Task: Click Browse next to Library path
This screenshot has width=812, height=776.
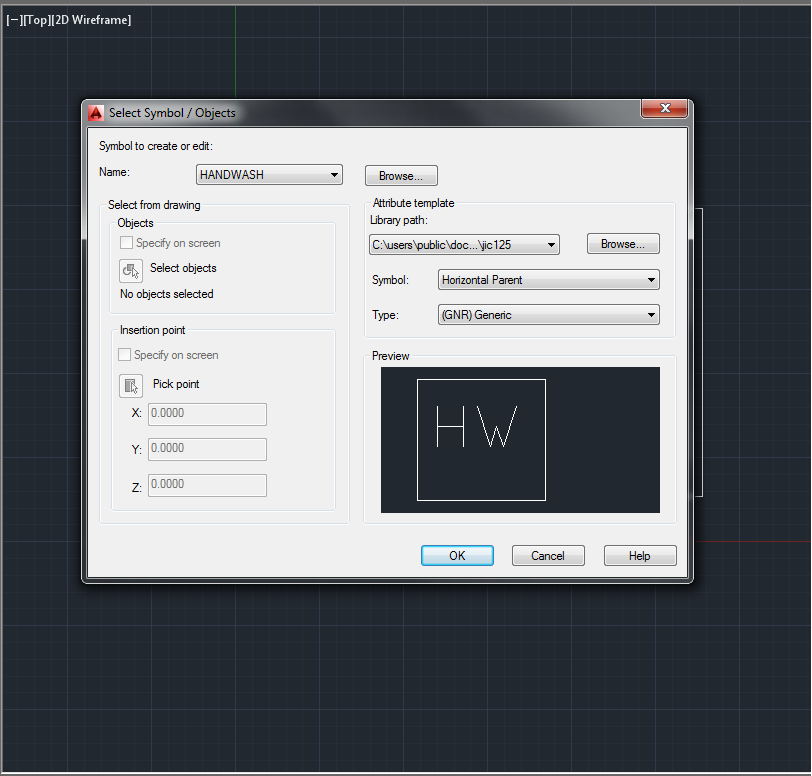Action: [x=624, y=243]
